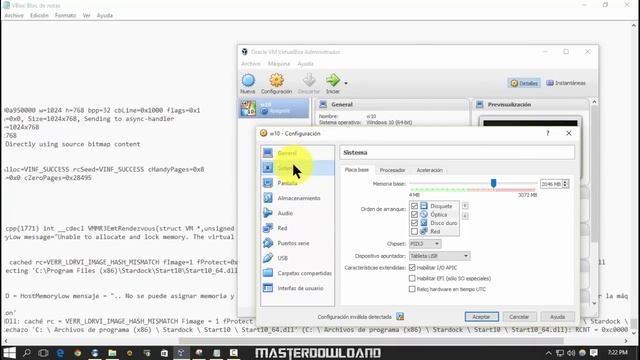Click Ayuda button in settings dialog
Viewport: 640px width, 360px height.
click(557, 317)
